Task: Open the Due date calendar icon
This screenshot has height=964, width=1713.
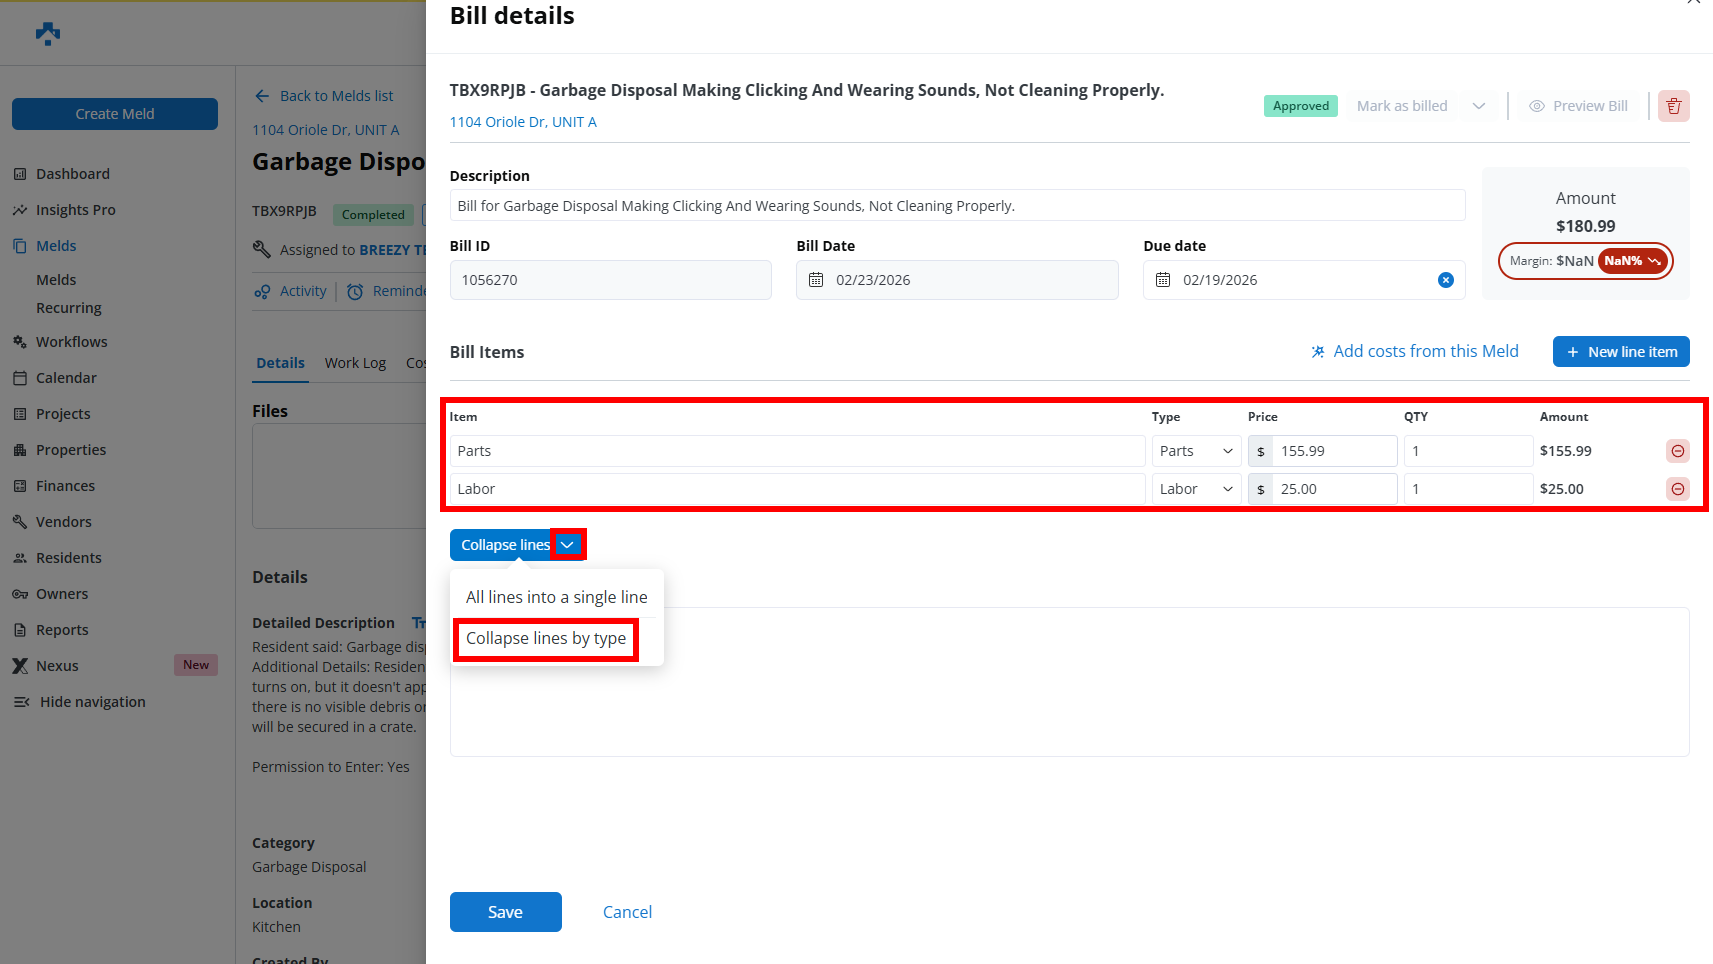Action: [1163, 280]
